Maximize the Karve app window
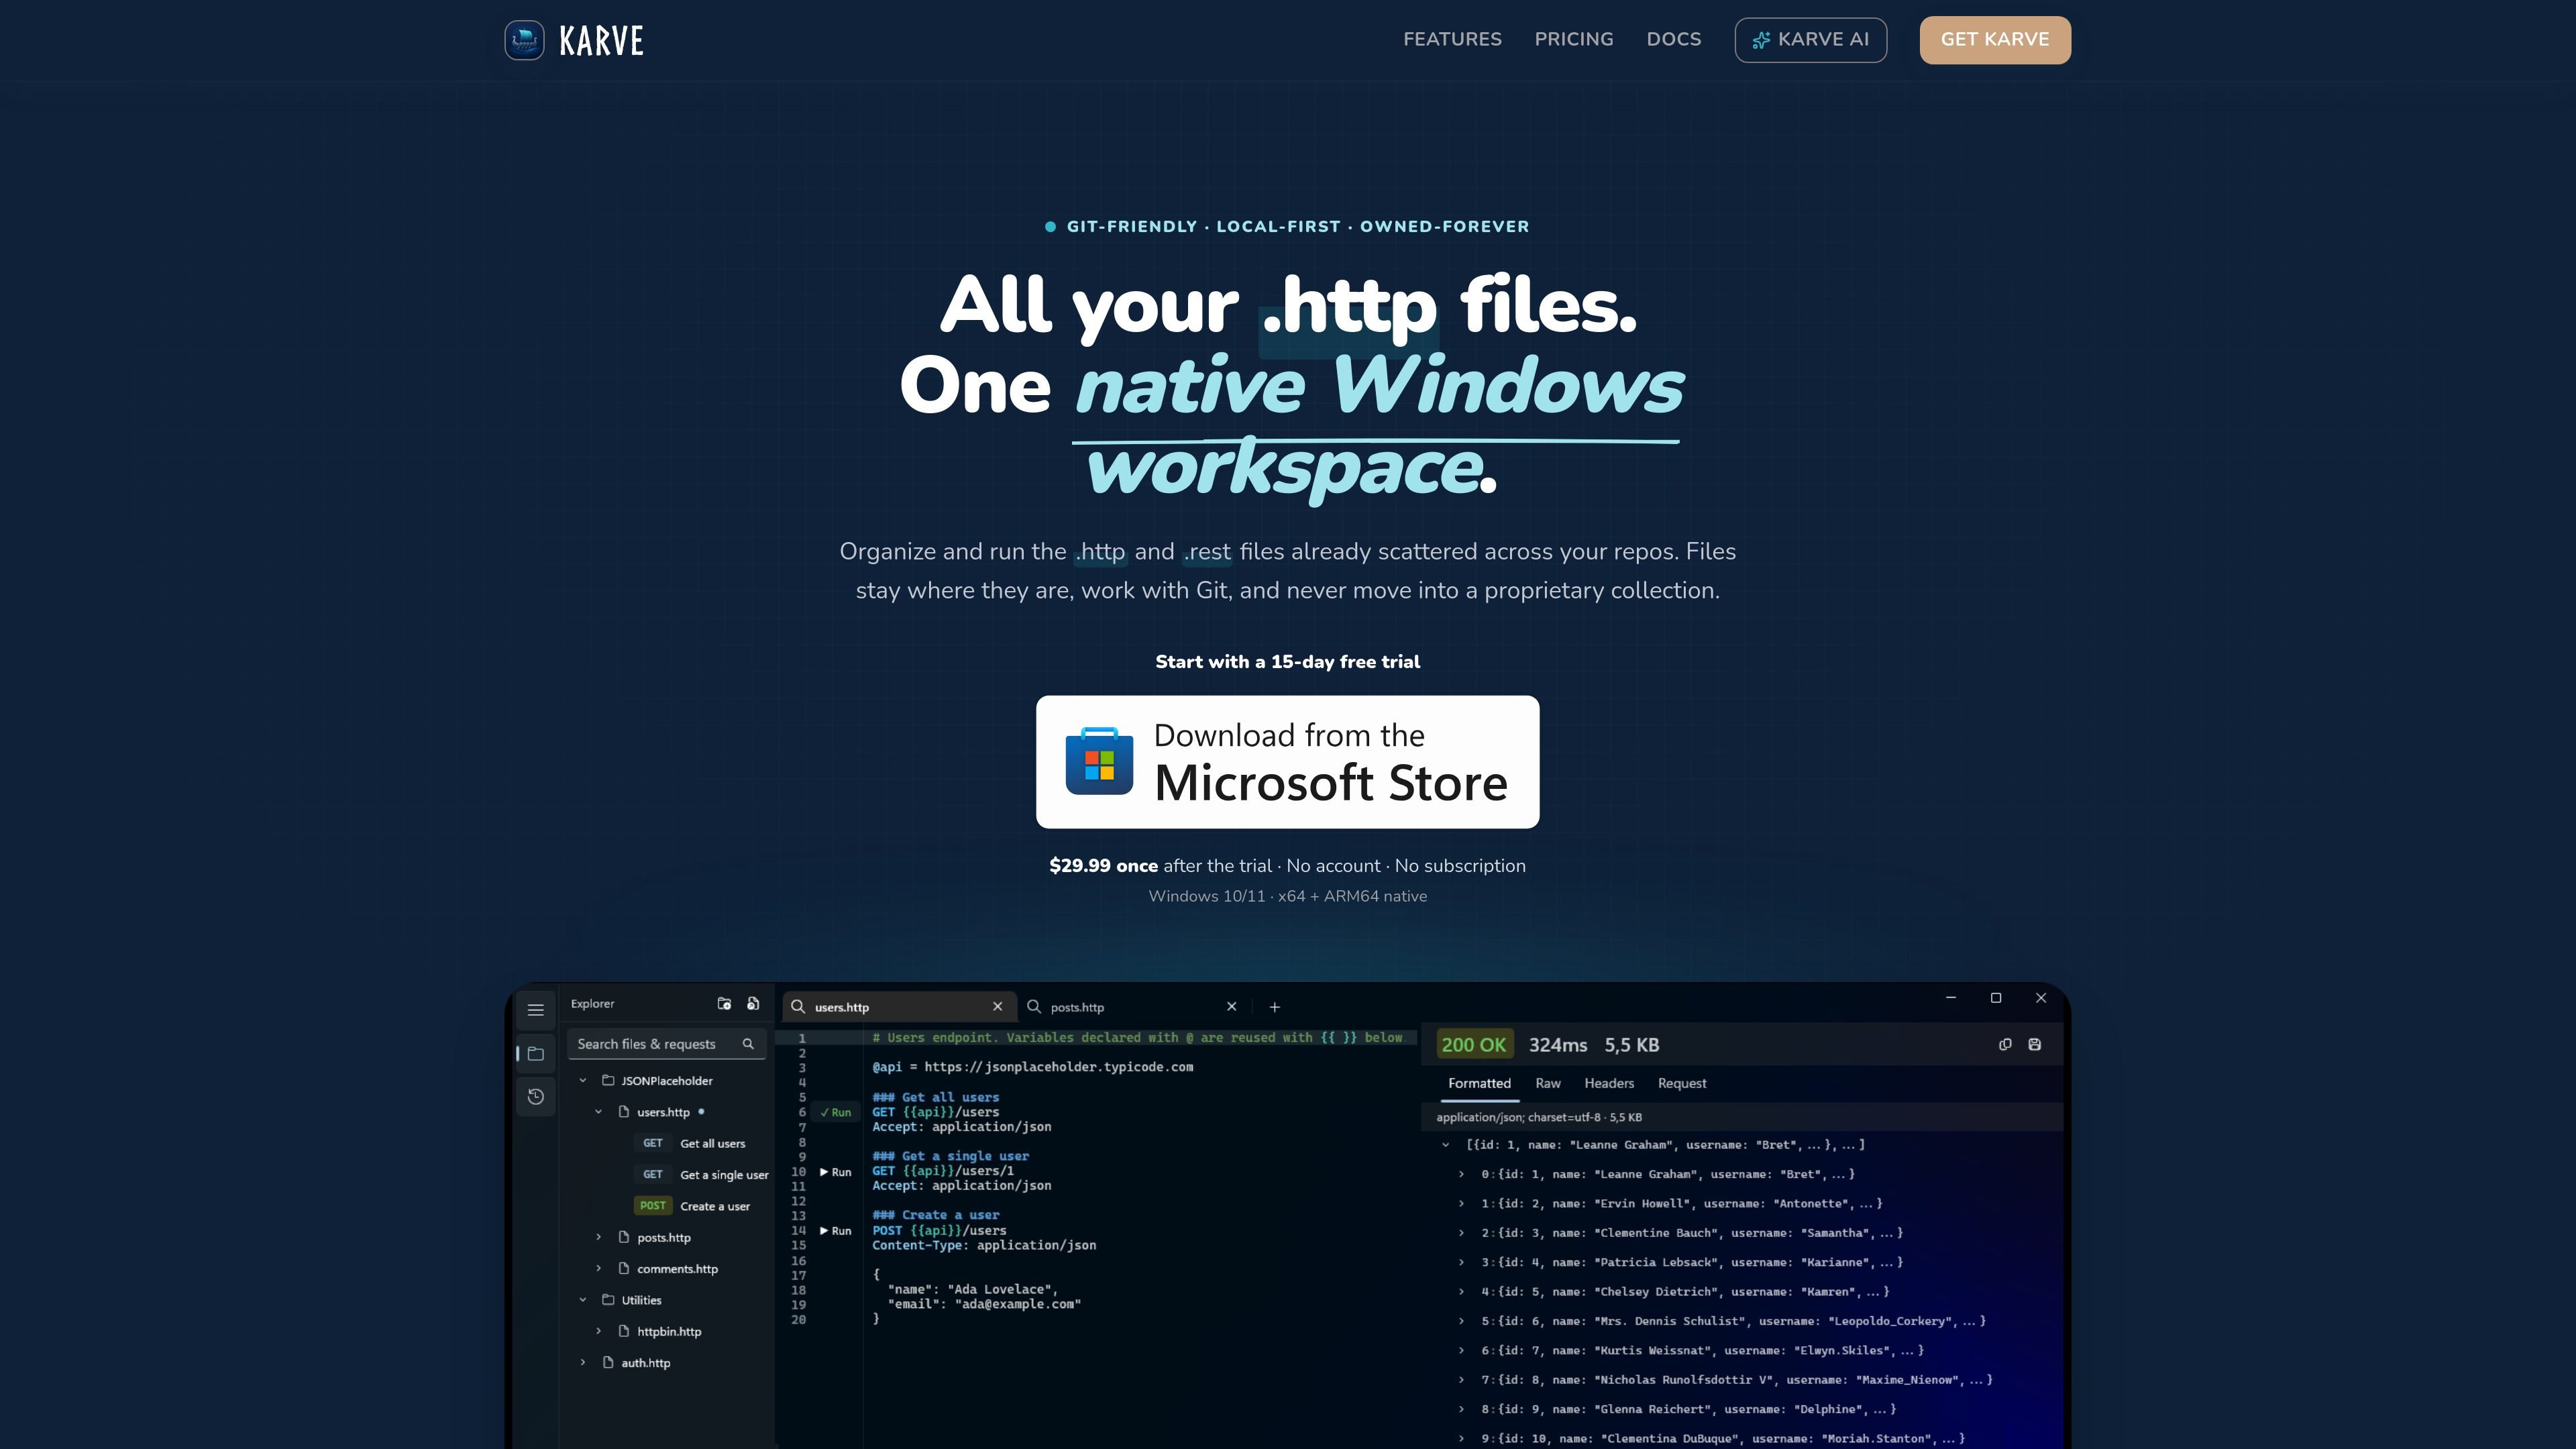Screen dimensions: 2576x1449 coord(1996,998)
